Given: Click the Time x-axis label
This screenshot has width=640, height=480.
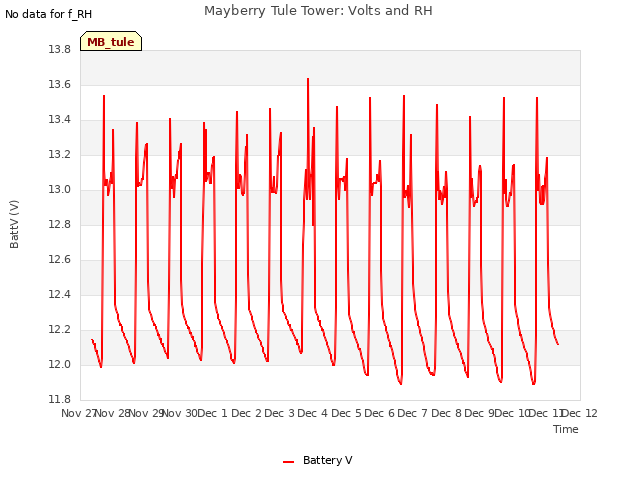Looking at the screenshot, I should [565, 429].
